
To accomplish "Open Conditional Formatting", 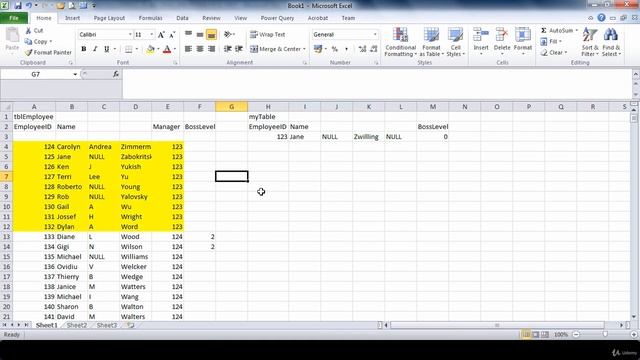I will pos(400,42).
